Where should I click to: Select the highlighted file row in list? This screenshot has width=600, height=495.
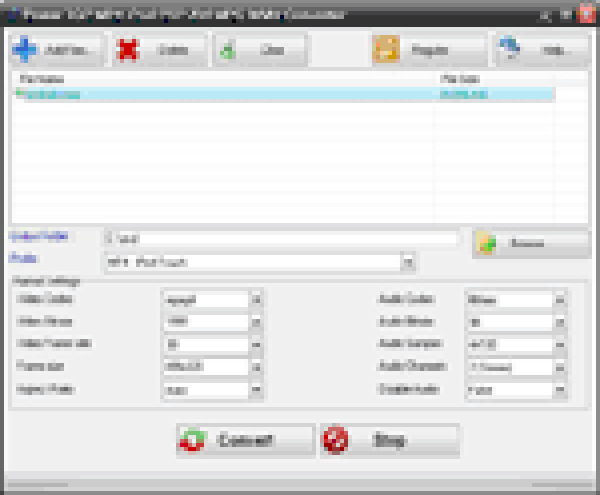(285, 94)
